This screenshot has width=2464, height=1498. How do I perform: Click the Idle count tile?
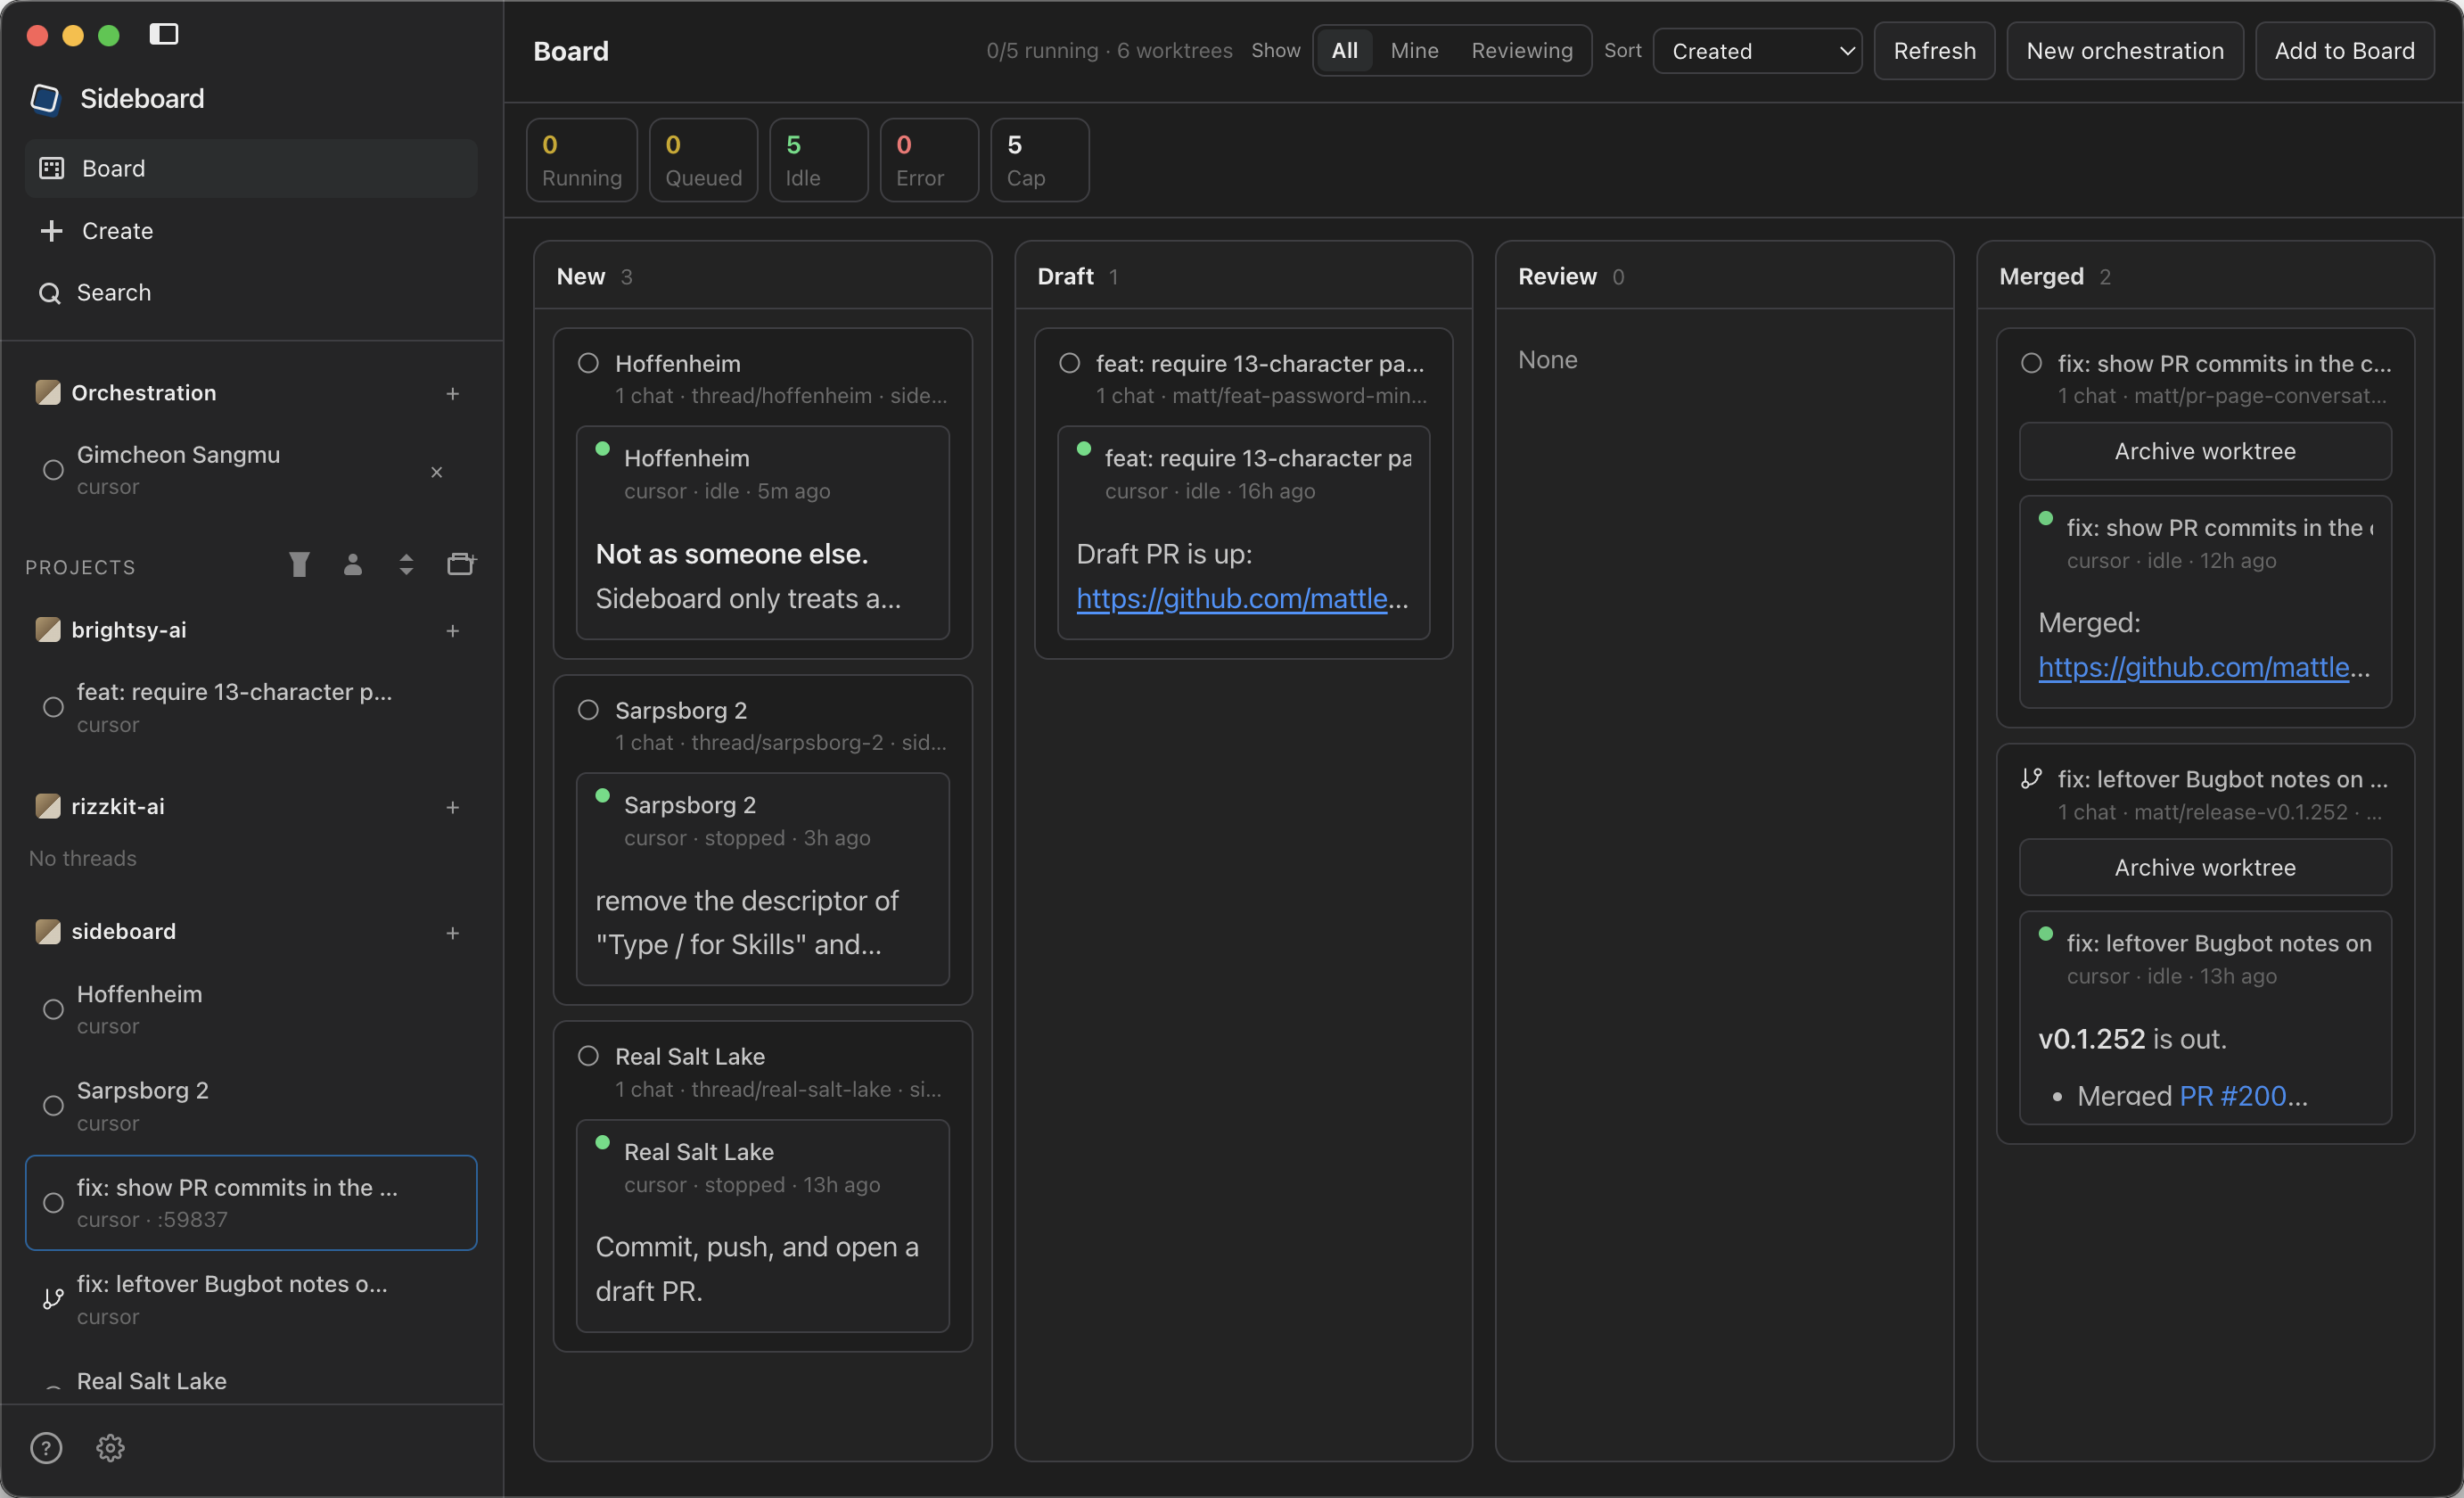pyautogui.click(x=819, y=160)
